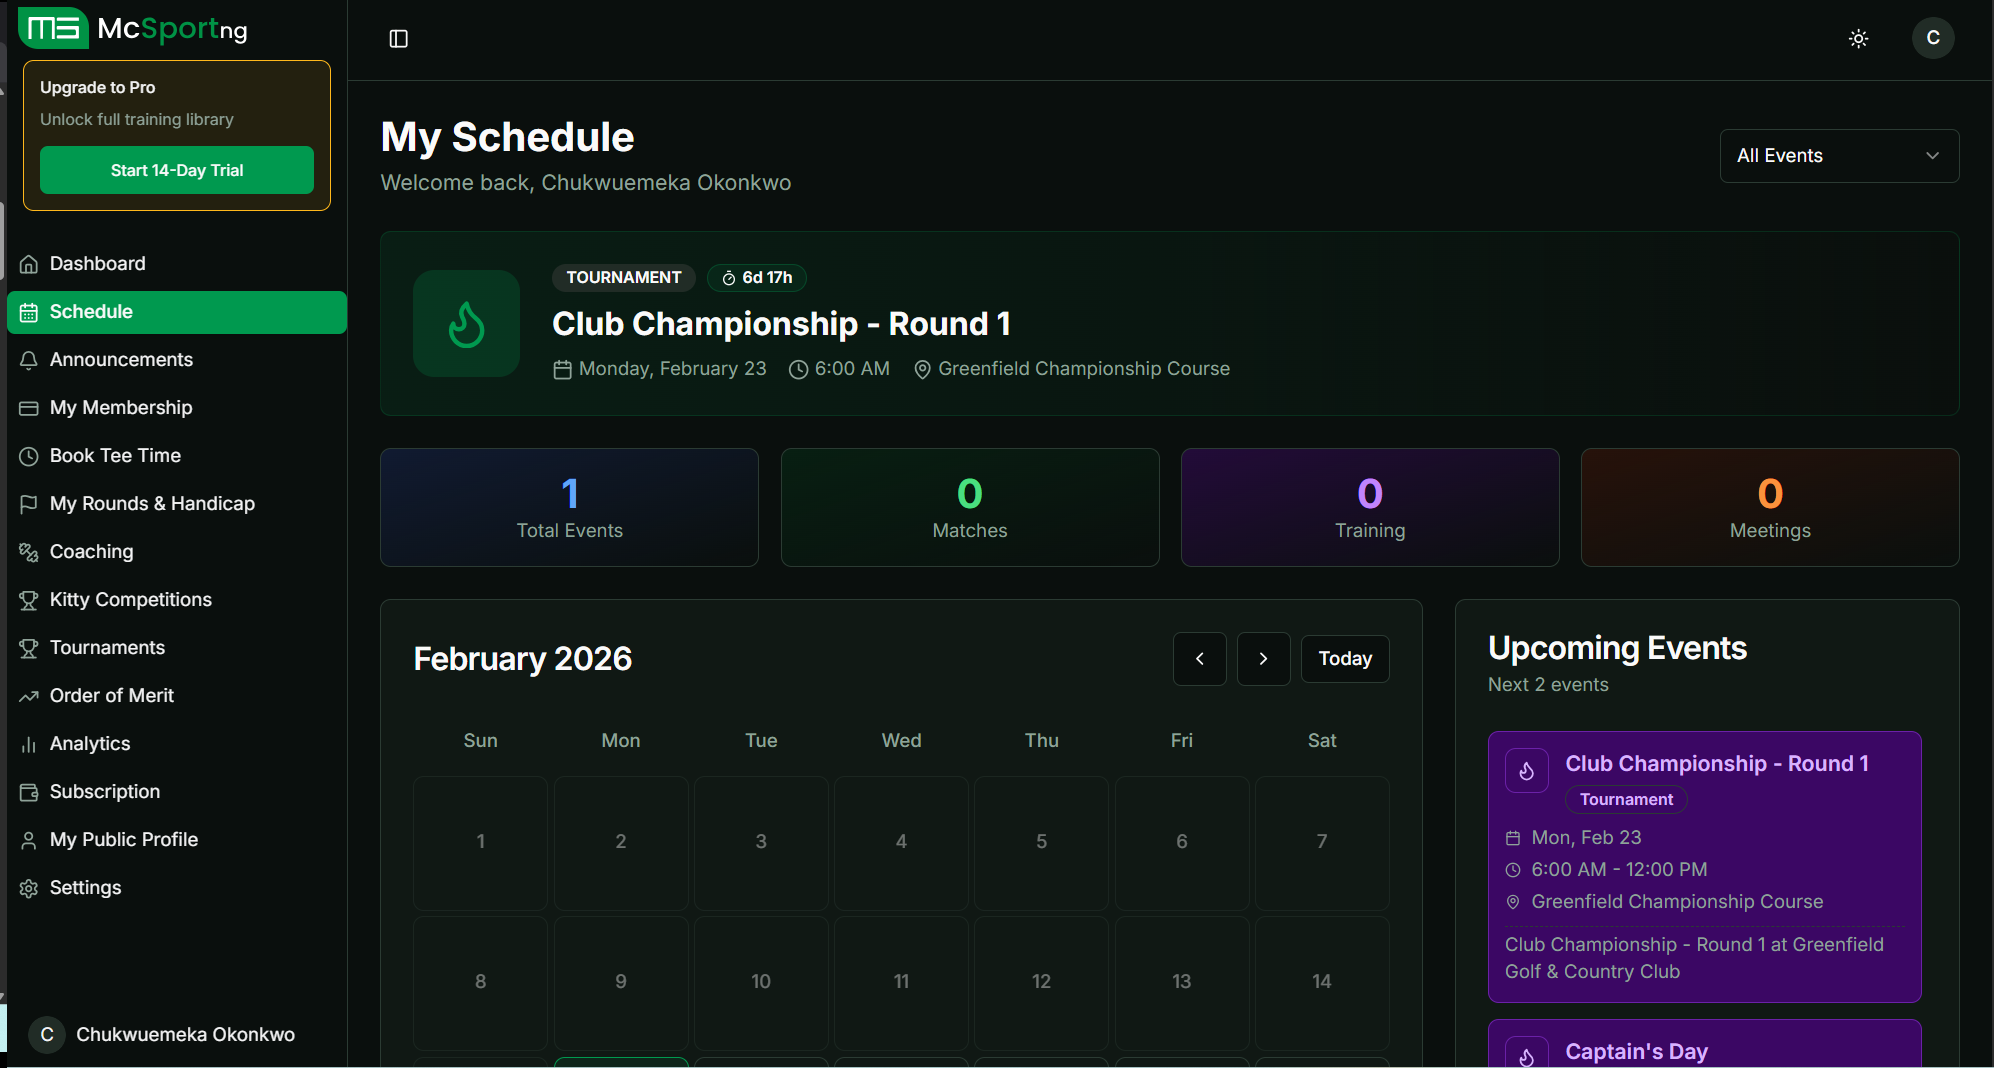The image size is (1994, 1068).
Task: Toggle Settings via the gear icon
Action: [x=30, y=887]
